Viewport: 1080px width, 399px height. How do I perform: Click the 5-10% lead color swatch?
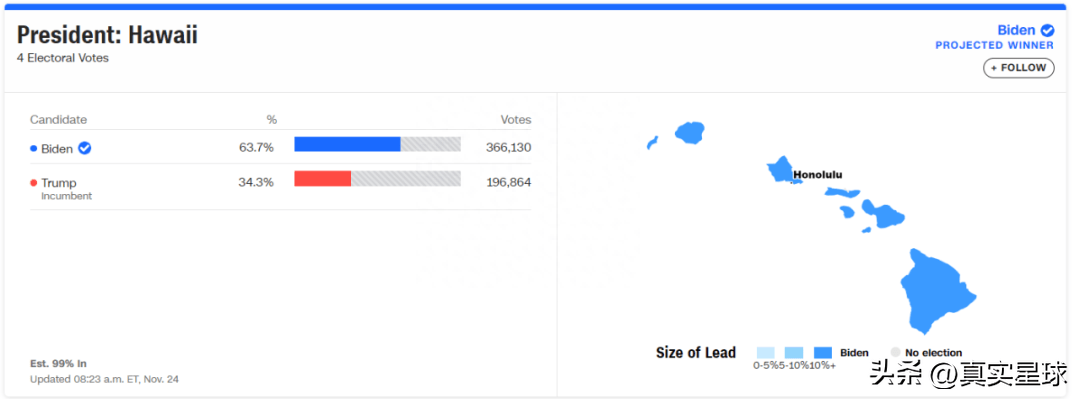coord(793,352)
